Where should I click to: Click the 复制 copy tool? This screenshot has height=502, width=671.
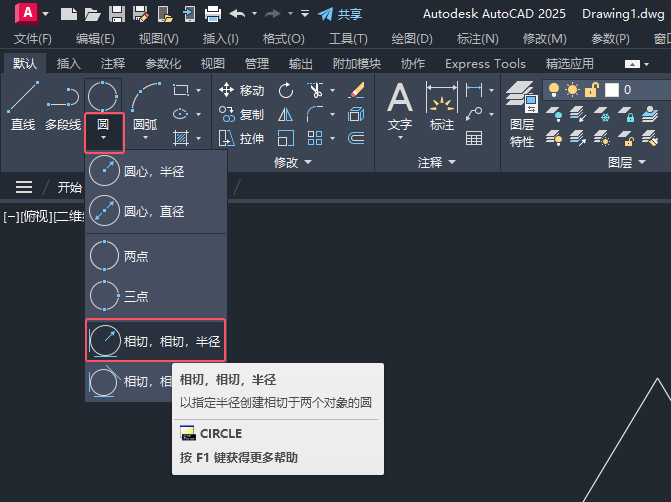pyautogui.click(x=241, y=114)
